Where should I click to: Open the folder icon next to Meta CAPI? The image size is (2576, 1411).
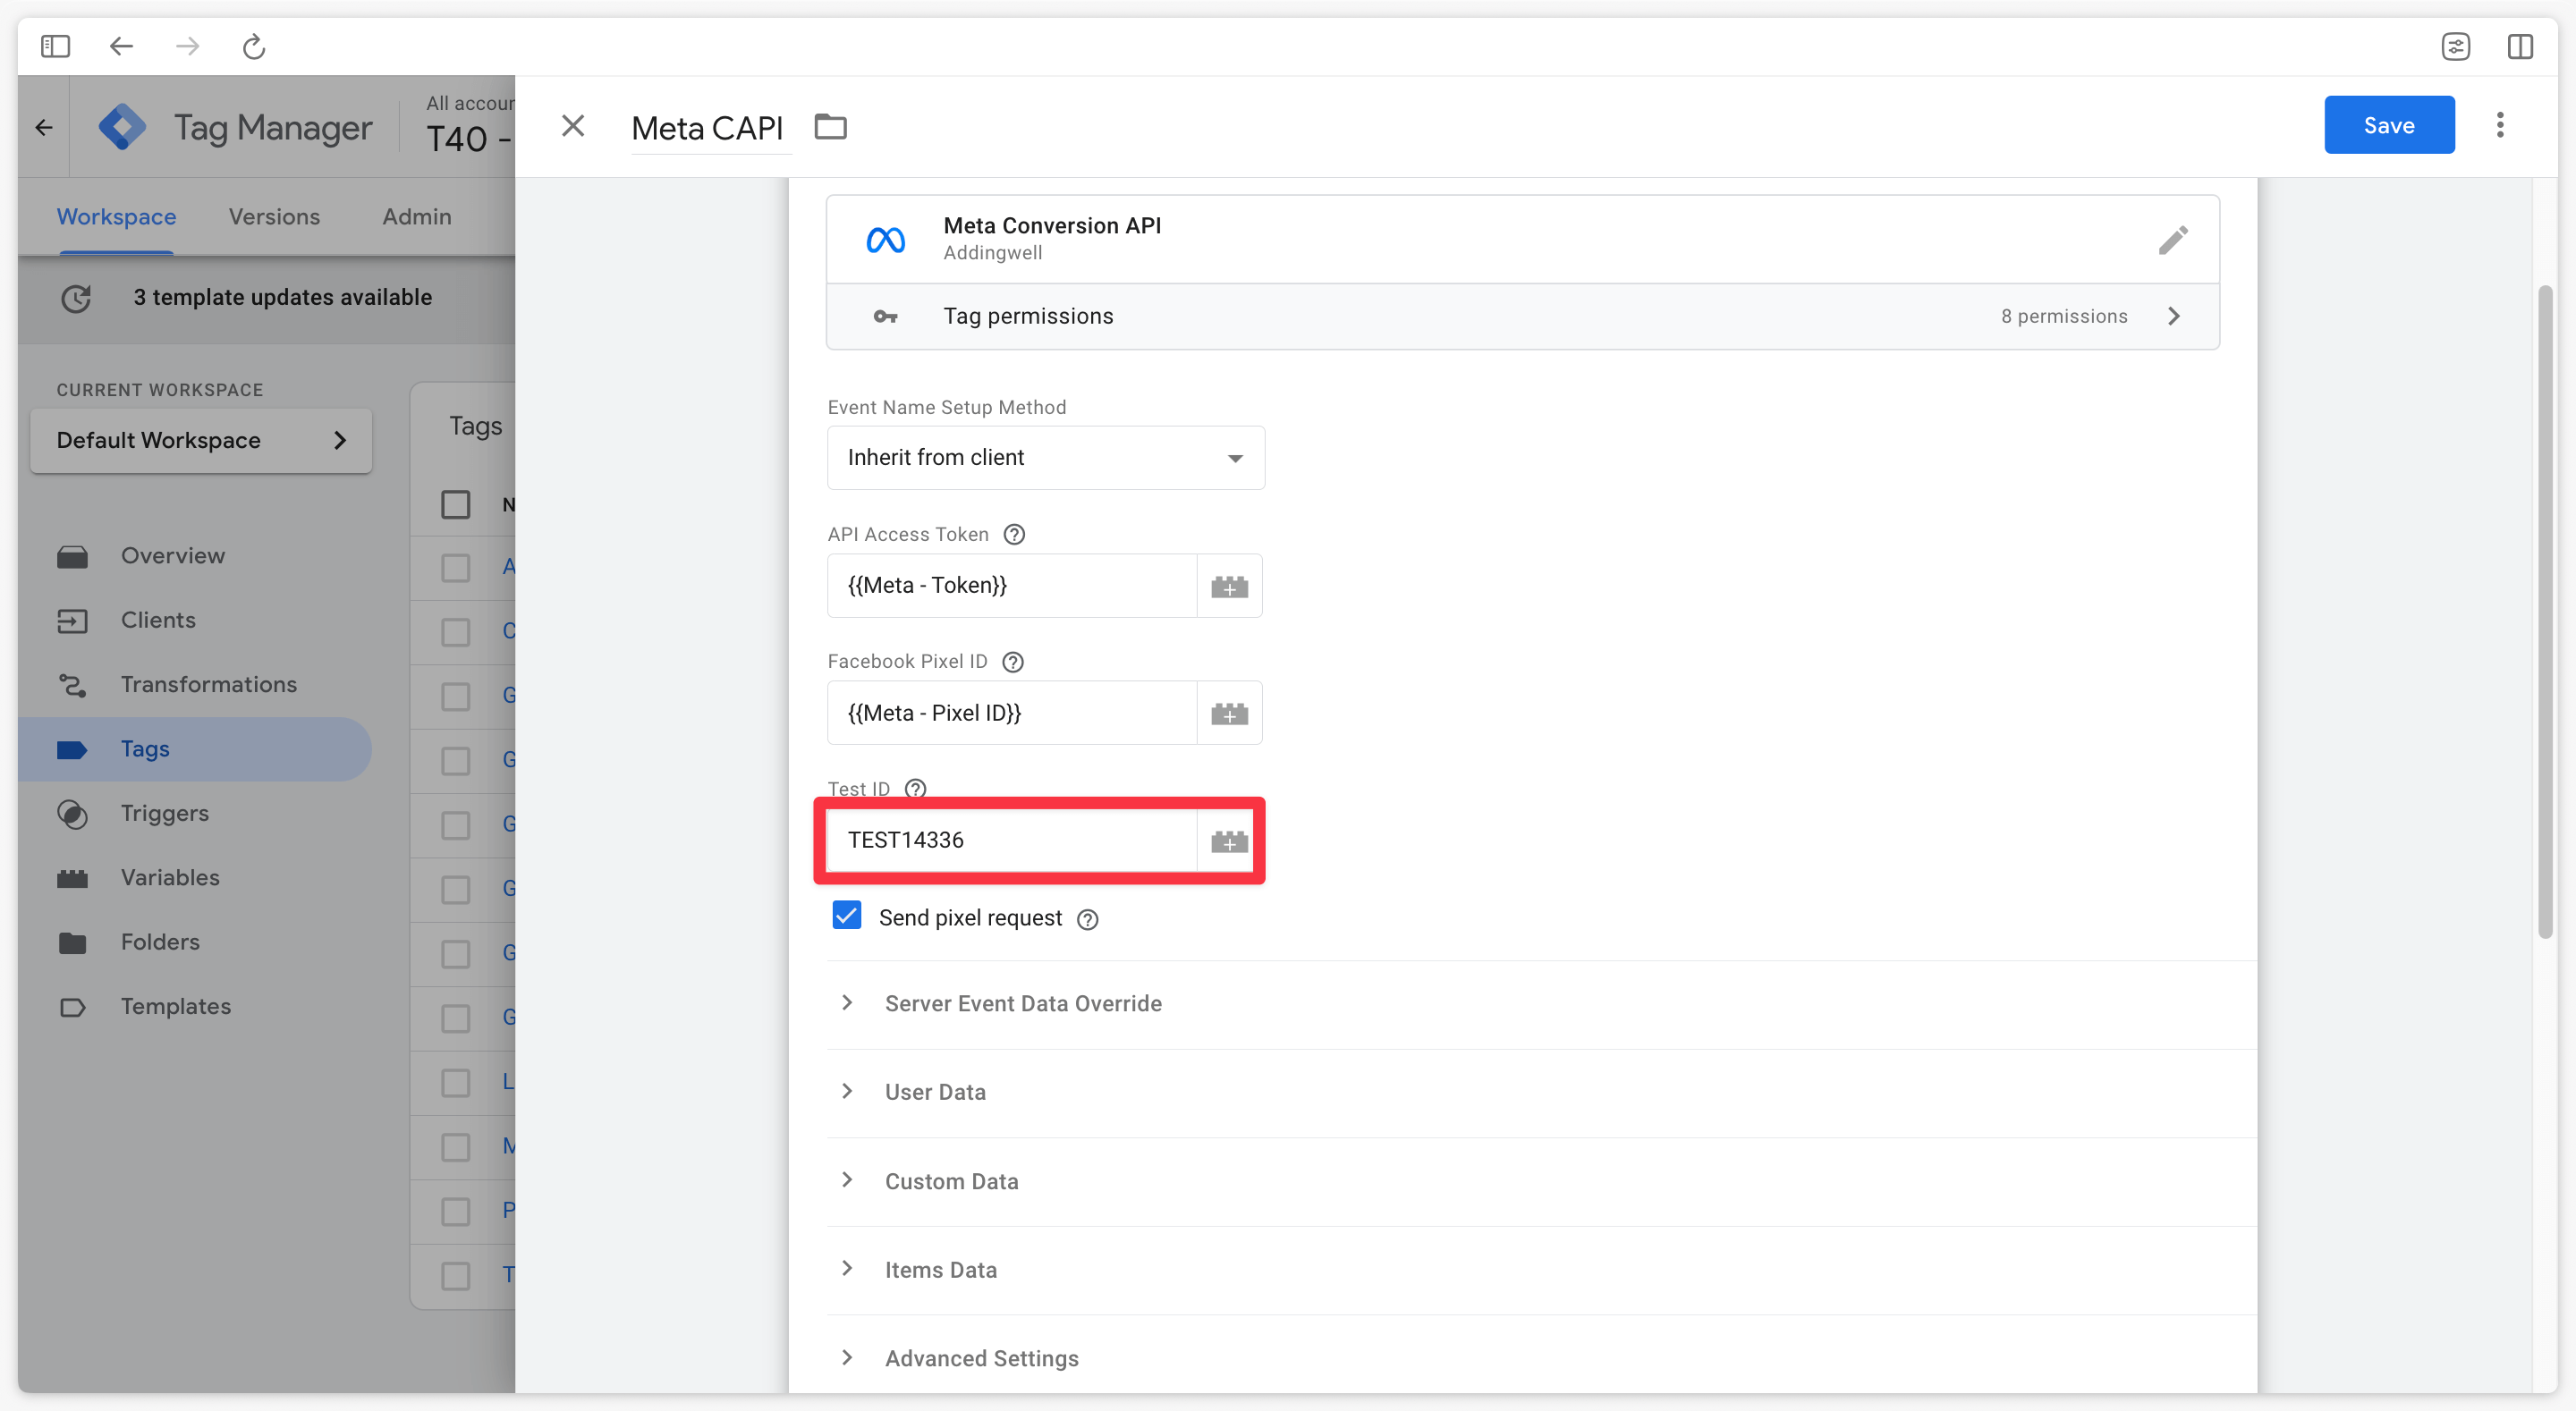(x=830, y=127)
